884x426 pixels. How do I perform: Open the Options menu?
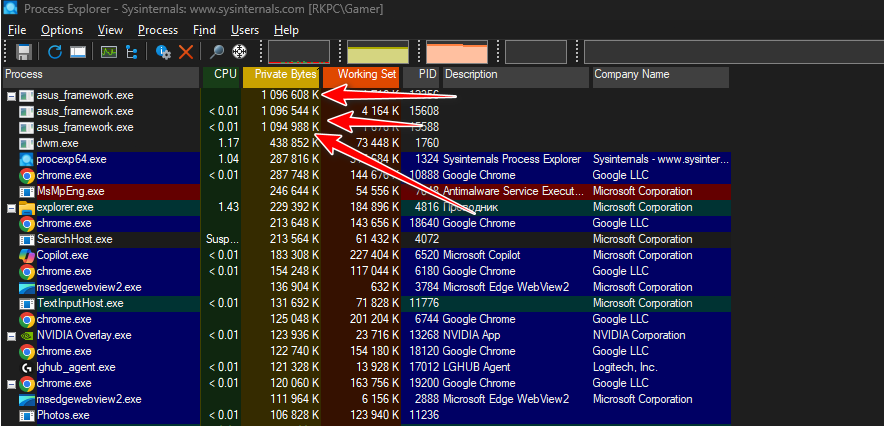pos(62,30)
